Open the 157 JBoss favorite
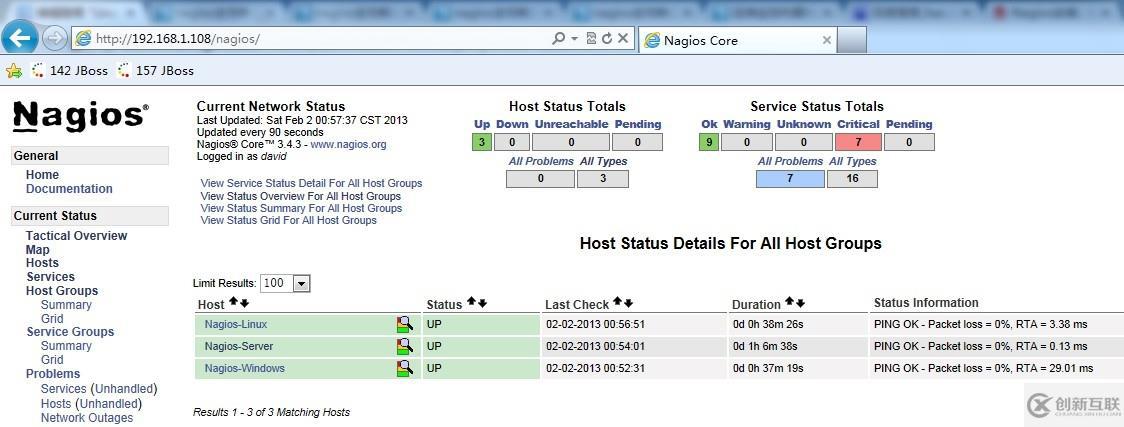 pyautogui.click(x=156, y=70)
